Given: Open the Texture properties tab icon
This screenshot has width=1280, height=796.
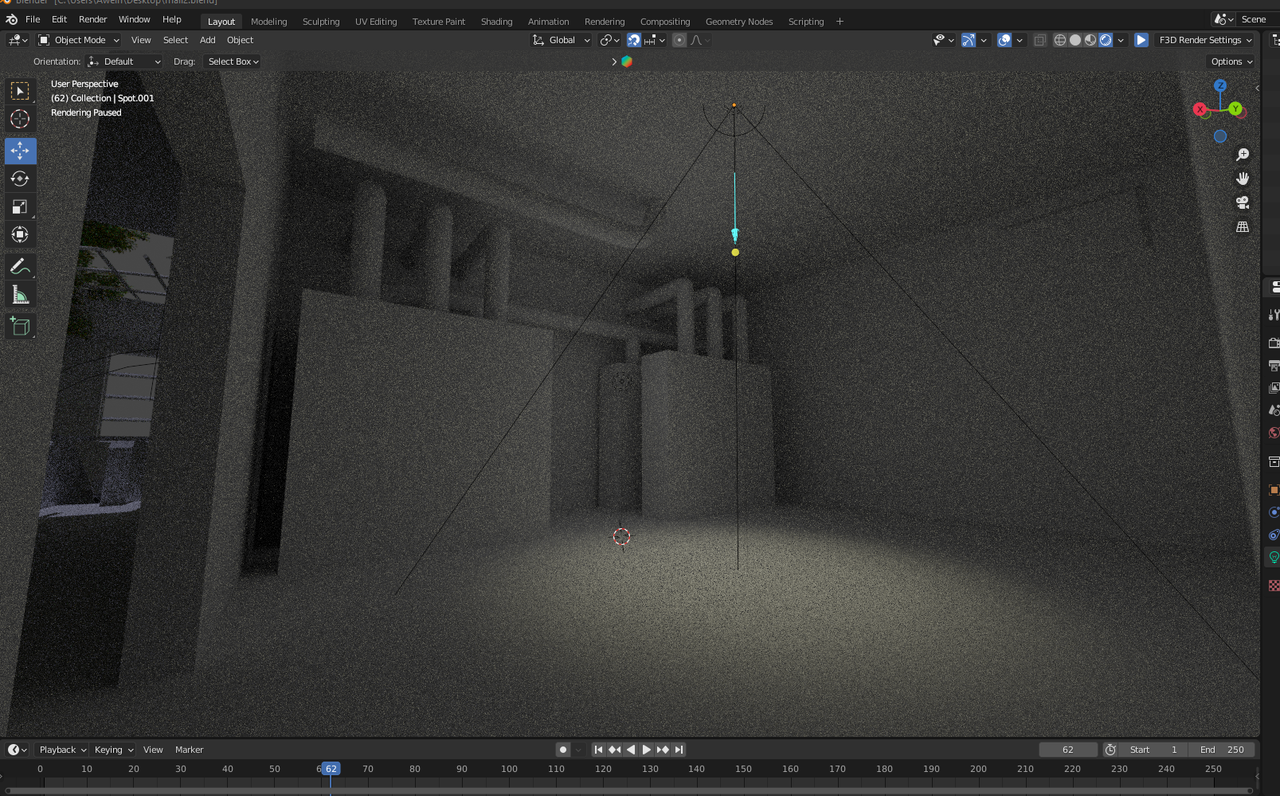Looking at the screenshot, I should 1274,586.
